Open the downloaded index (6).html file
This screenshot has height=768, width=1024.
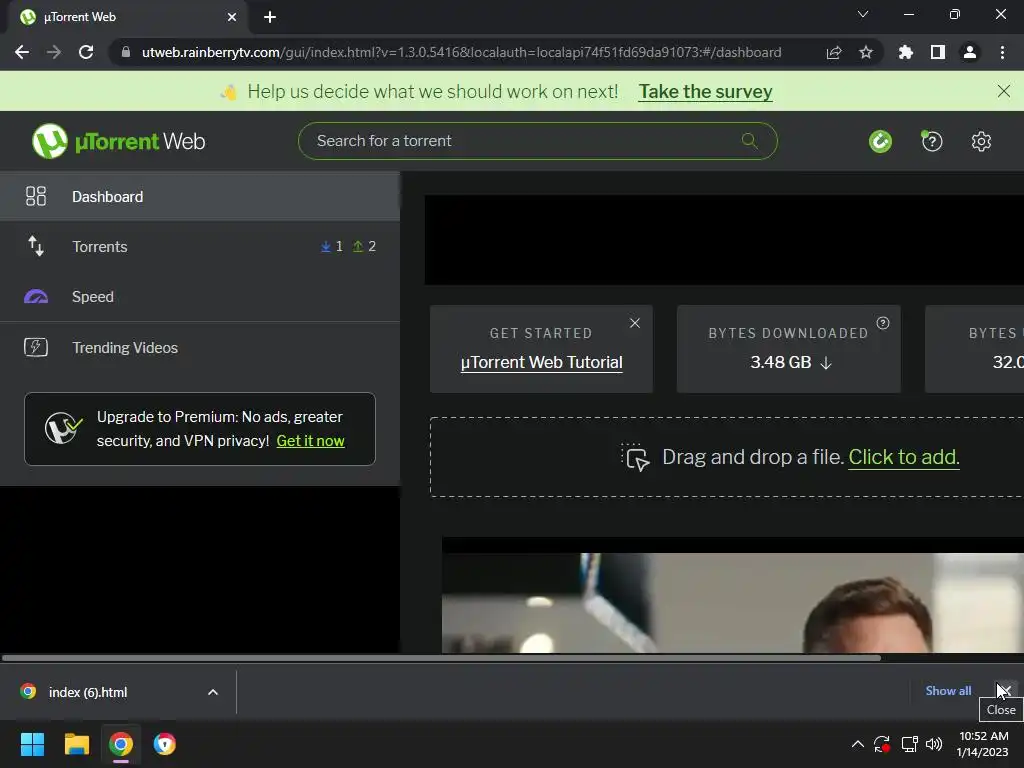pyautogui.click(x=88, y=692)
